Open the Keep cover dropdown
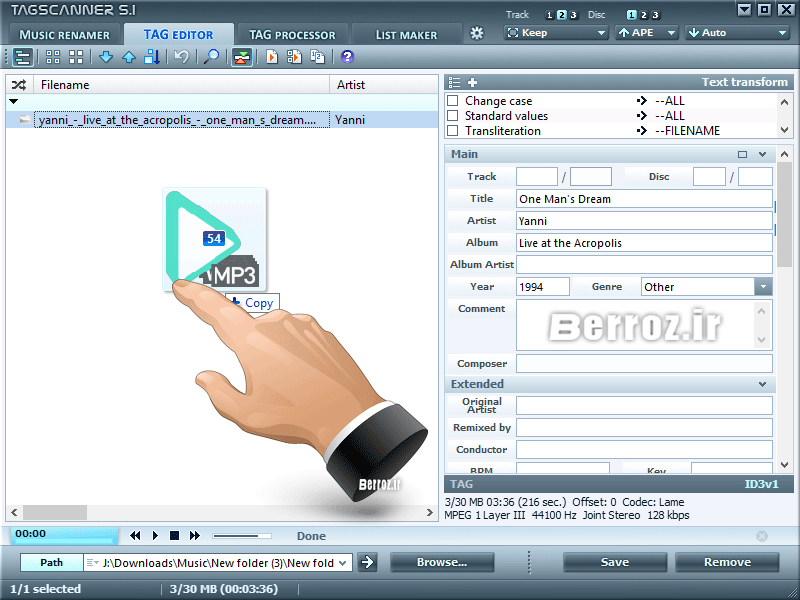The width and height of the screenshot is (800, 600). click(x=556, y=33)
